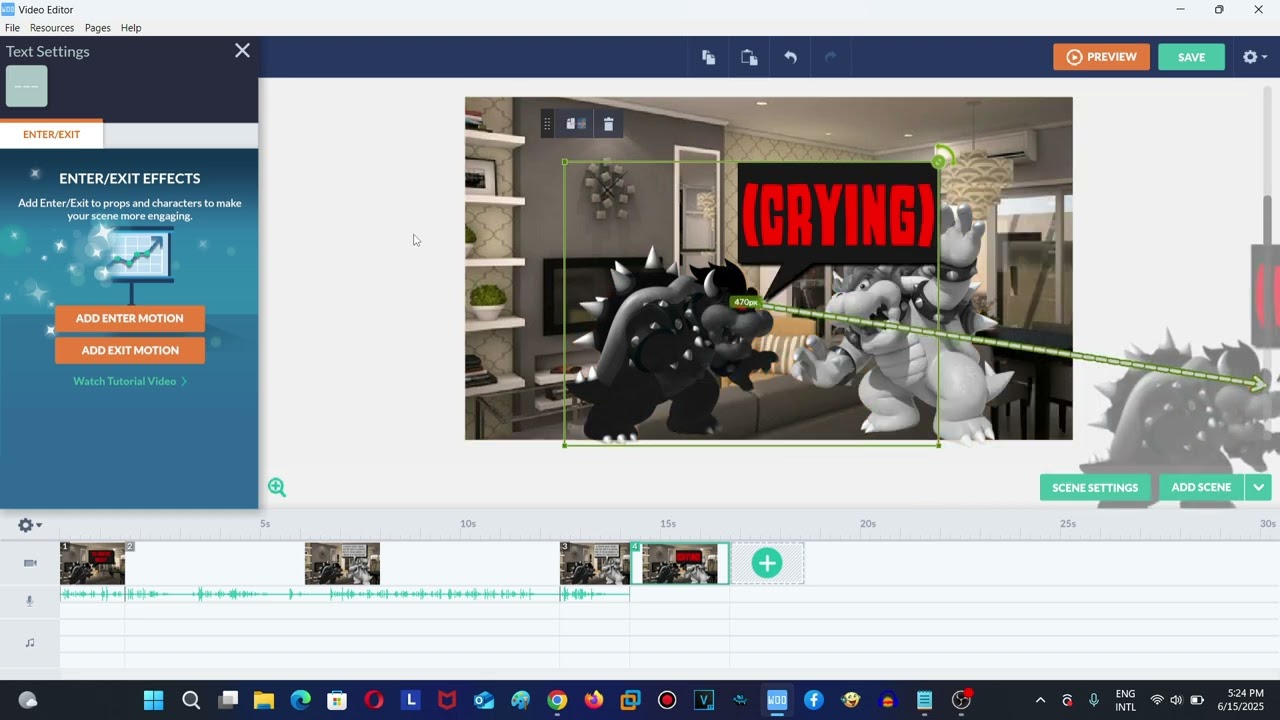Screen dimensions: 1280x720
Task: Open Outlook from taskbar
Action: pyautogui.click(x=484, y=700)
